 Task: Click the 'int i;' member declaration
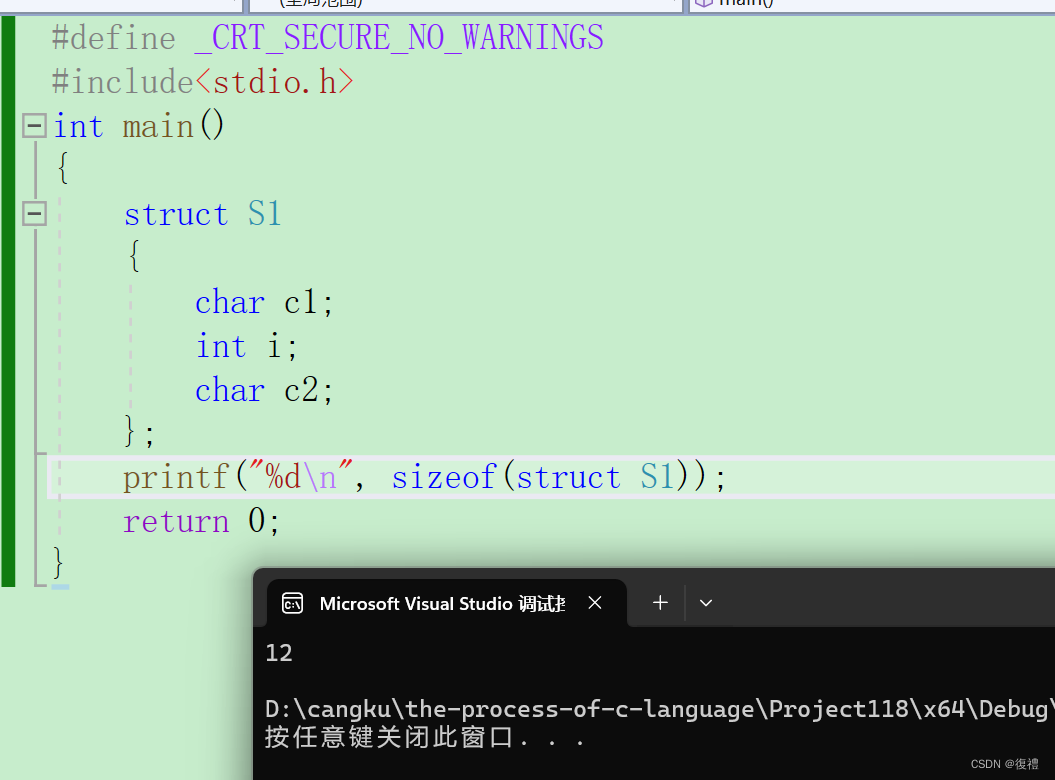[x=246, y=347]
